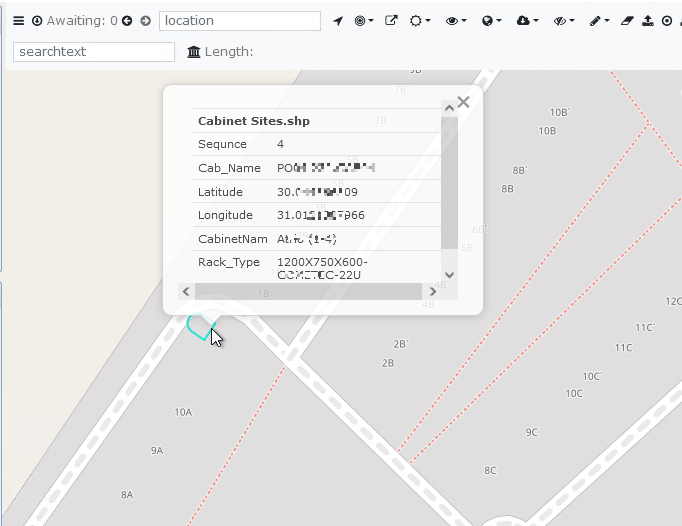Open the cloud download dropdown
Image resolution: width=682 pixels, height=526 pixels.
pos(527,21)
